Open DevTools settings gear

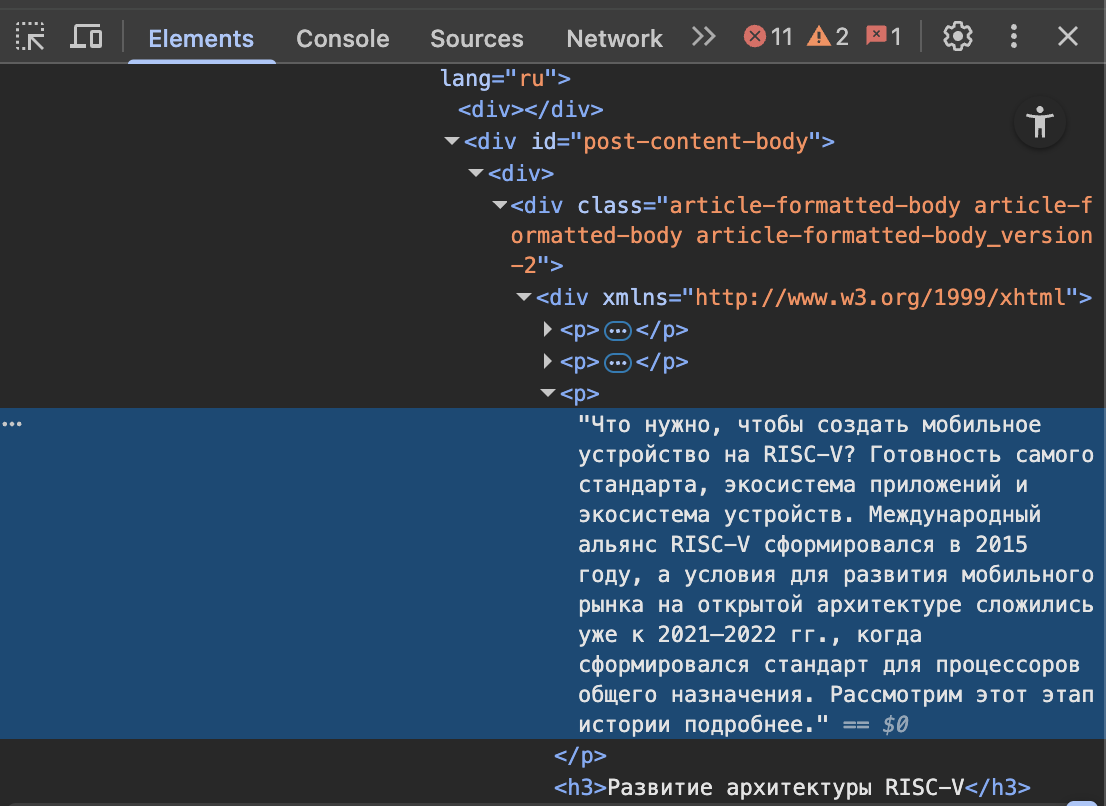coord(957,38)
